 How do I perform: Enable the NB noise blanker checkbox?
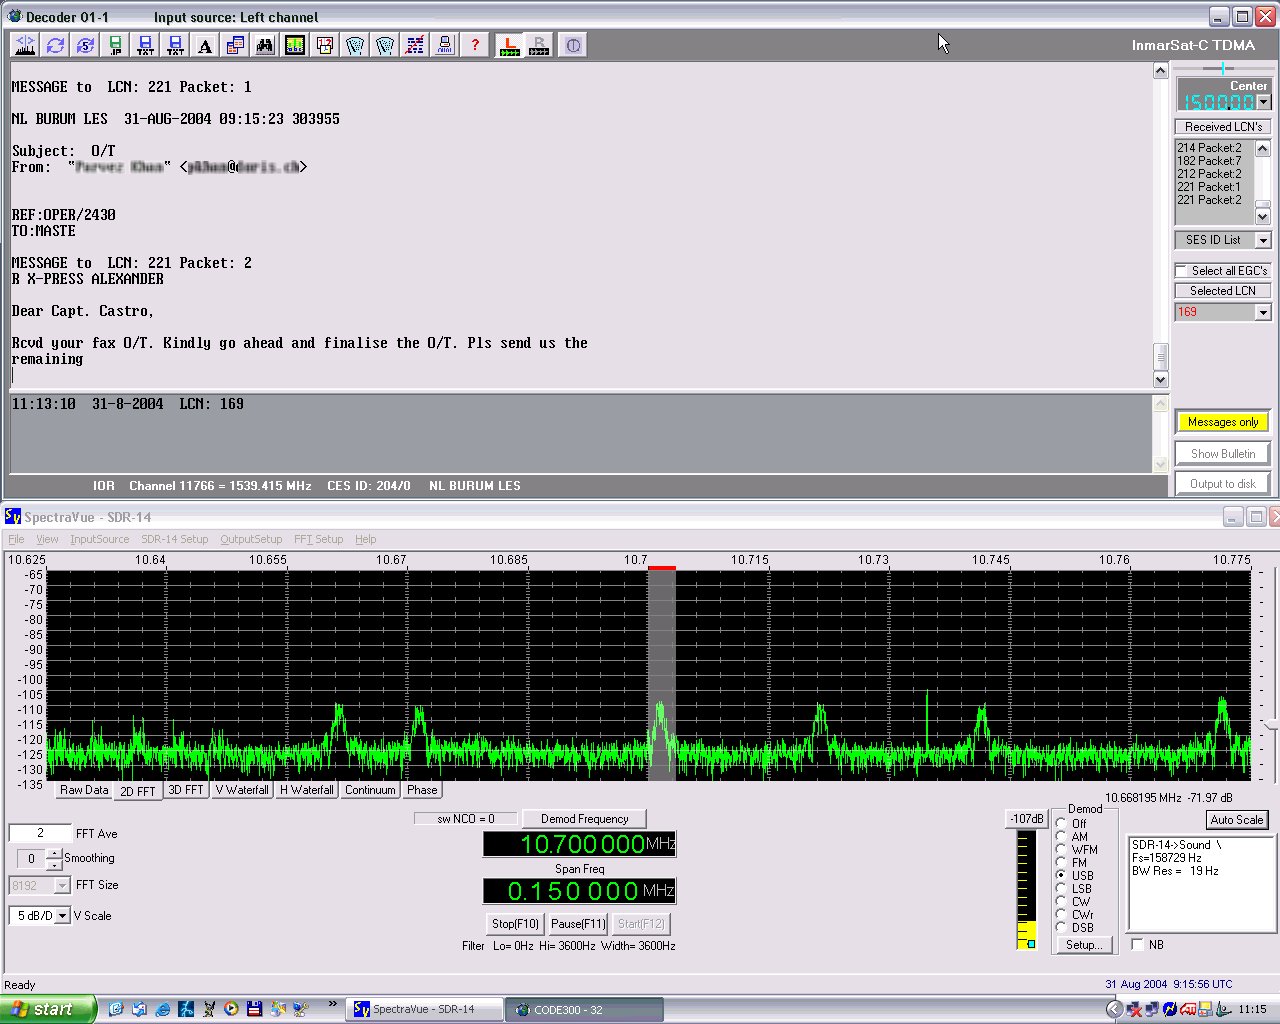pos(1137,944)
